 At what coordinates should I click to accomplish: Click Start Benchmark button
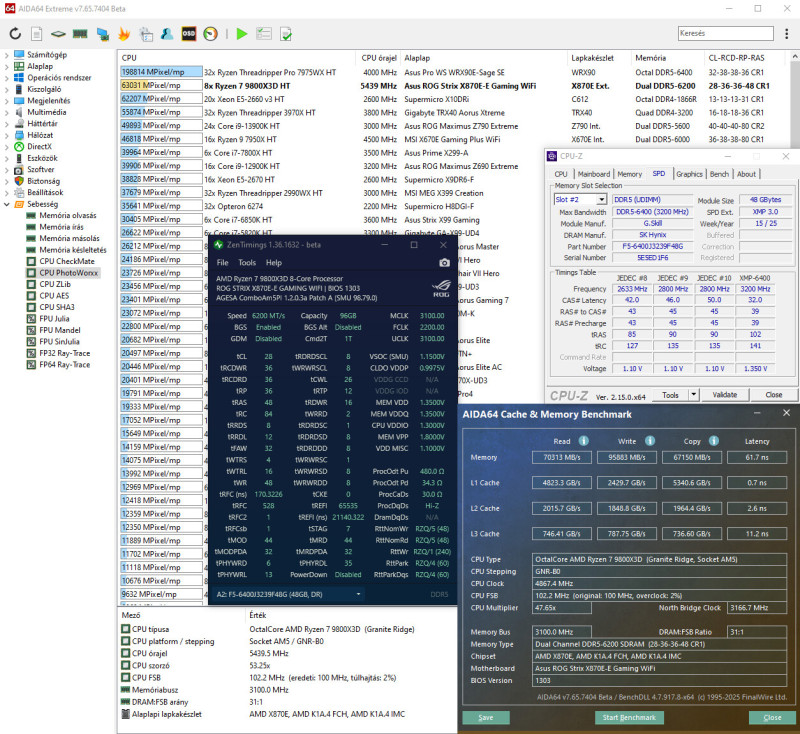[629, 717]
